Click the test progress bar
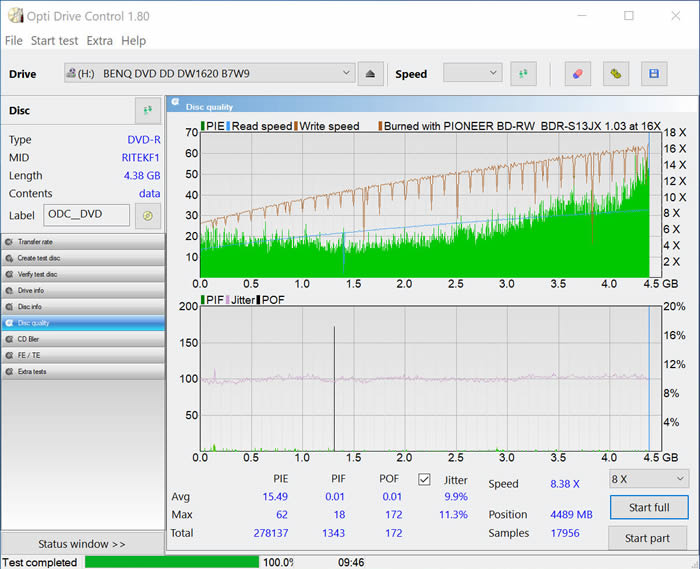 point(171,562)
